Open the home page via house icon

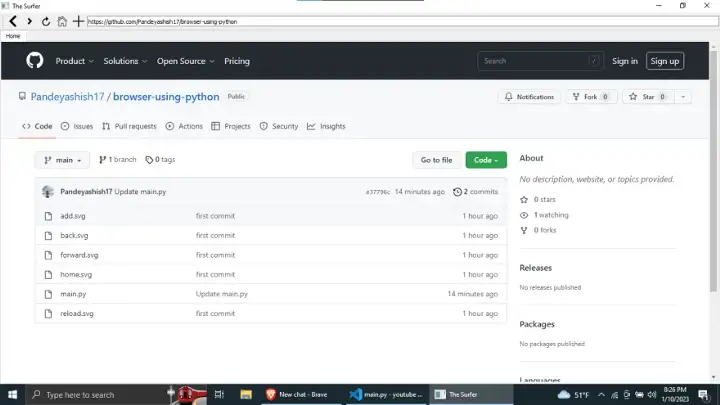[62, 21]
